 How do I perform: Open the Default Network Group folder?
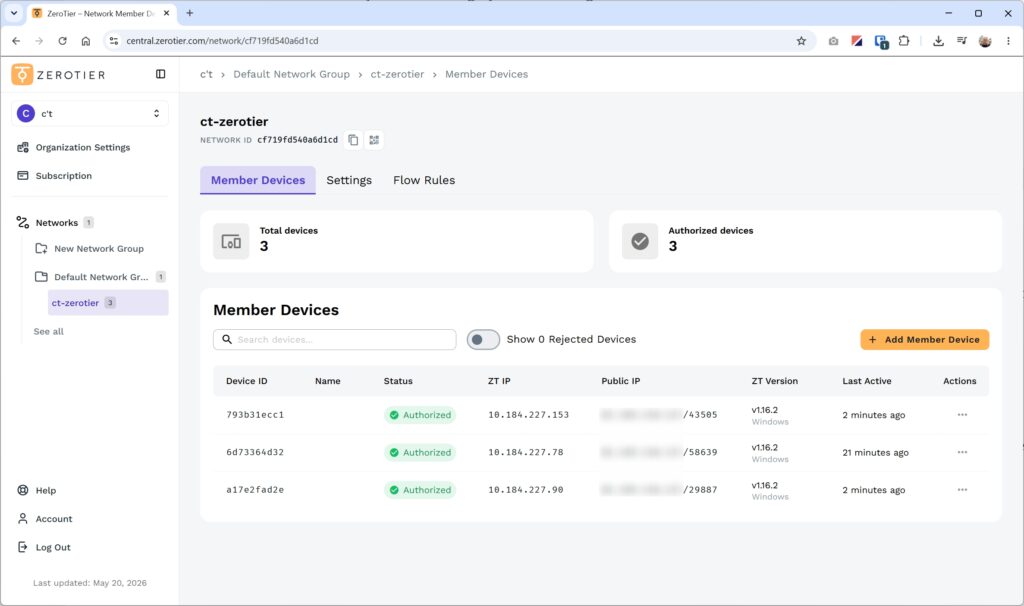pyautogui.click(x=100, y=277)
